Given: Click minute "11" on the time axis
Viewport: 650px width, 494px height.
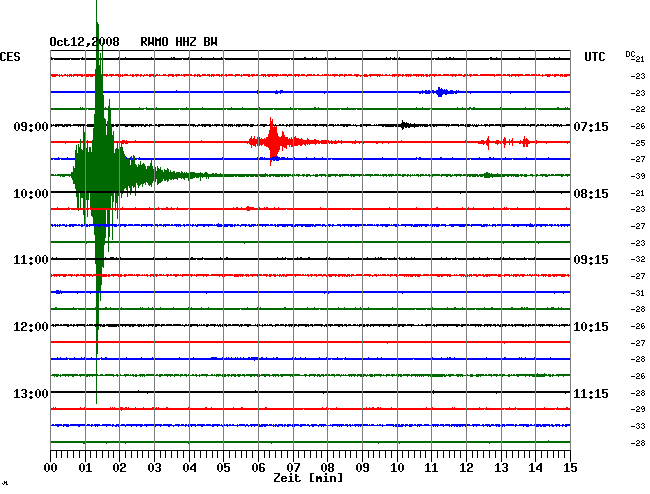Looking at the screenshot, I should pos(431,468).
